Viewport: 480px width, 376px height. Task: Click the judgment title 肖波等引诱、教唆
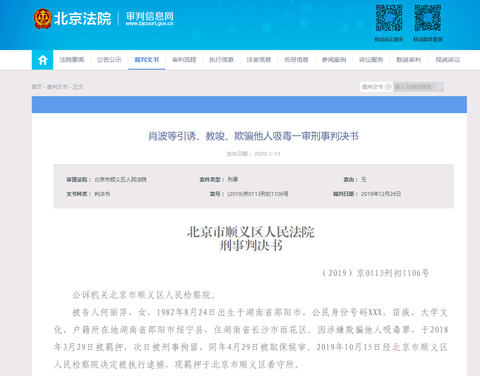point(253,136)
